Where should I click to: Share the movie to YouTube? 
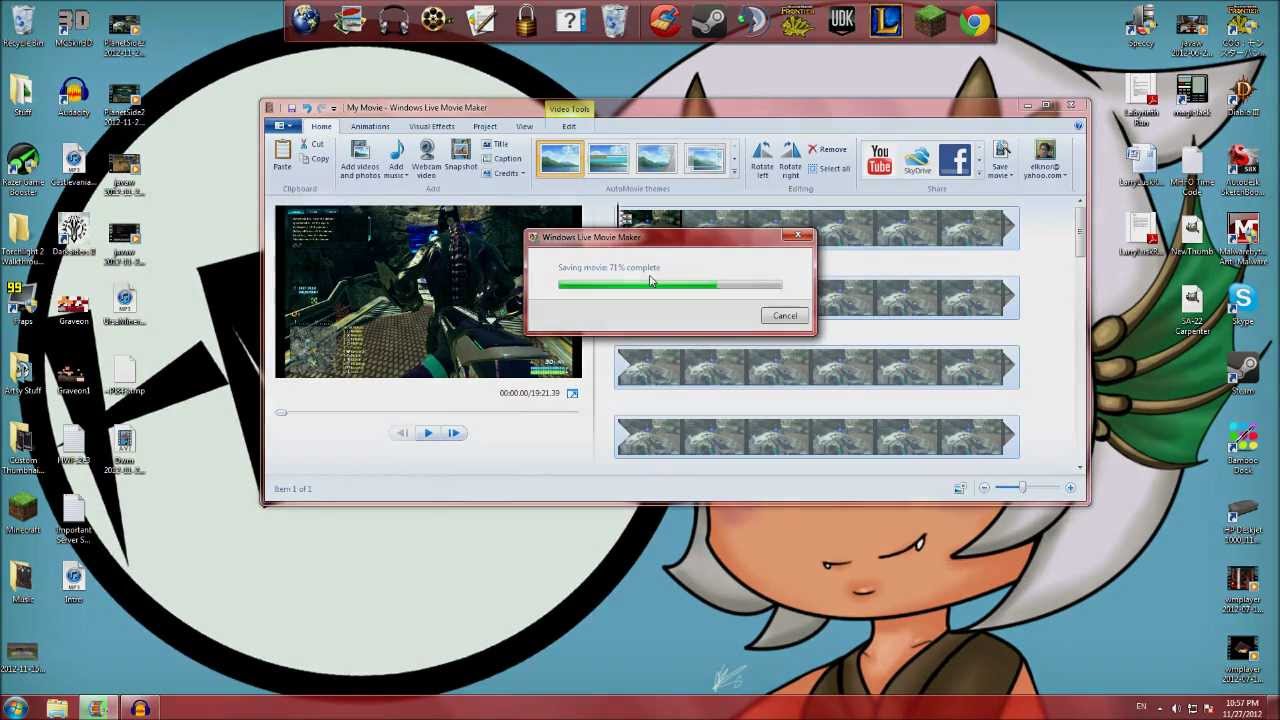pos(879,160)
